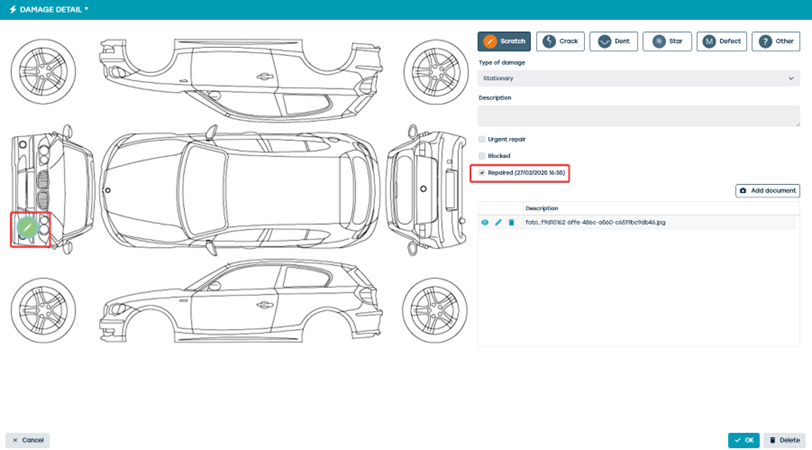
Task: Click the hood in top view
Action: click(x=142, y=190)
